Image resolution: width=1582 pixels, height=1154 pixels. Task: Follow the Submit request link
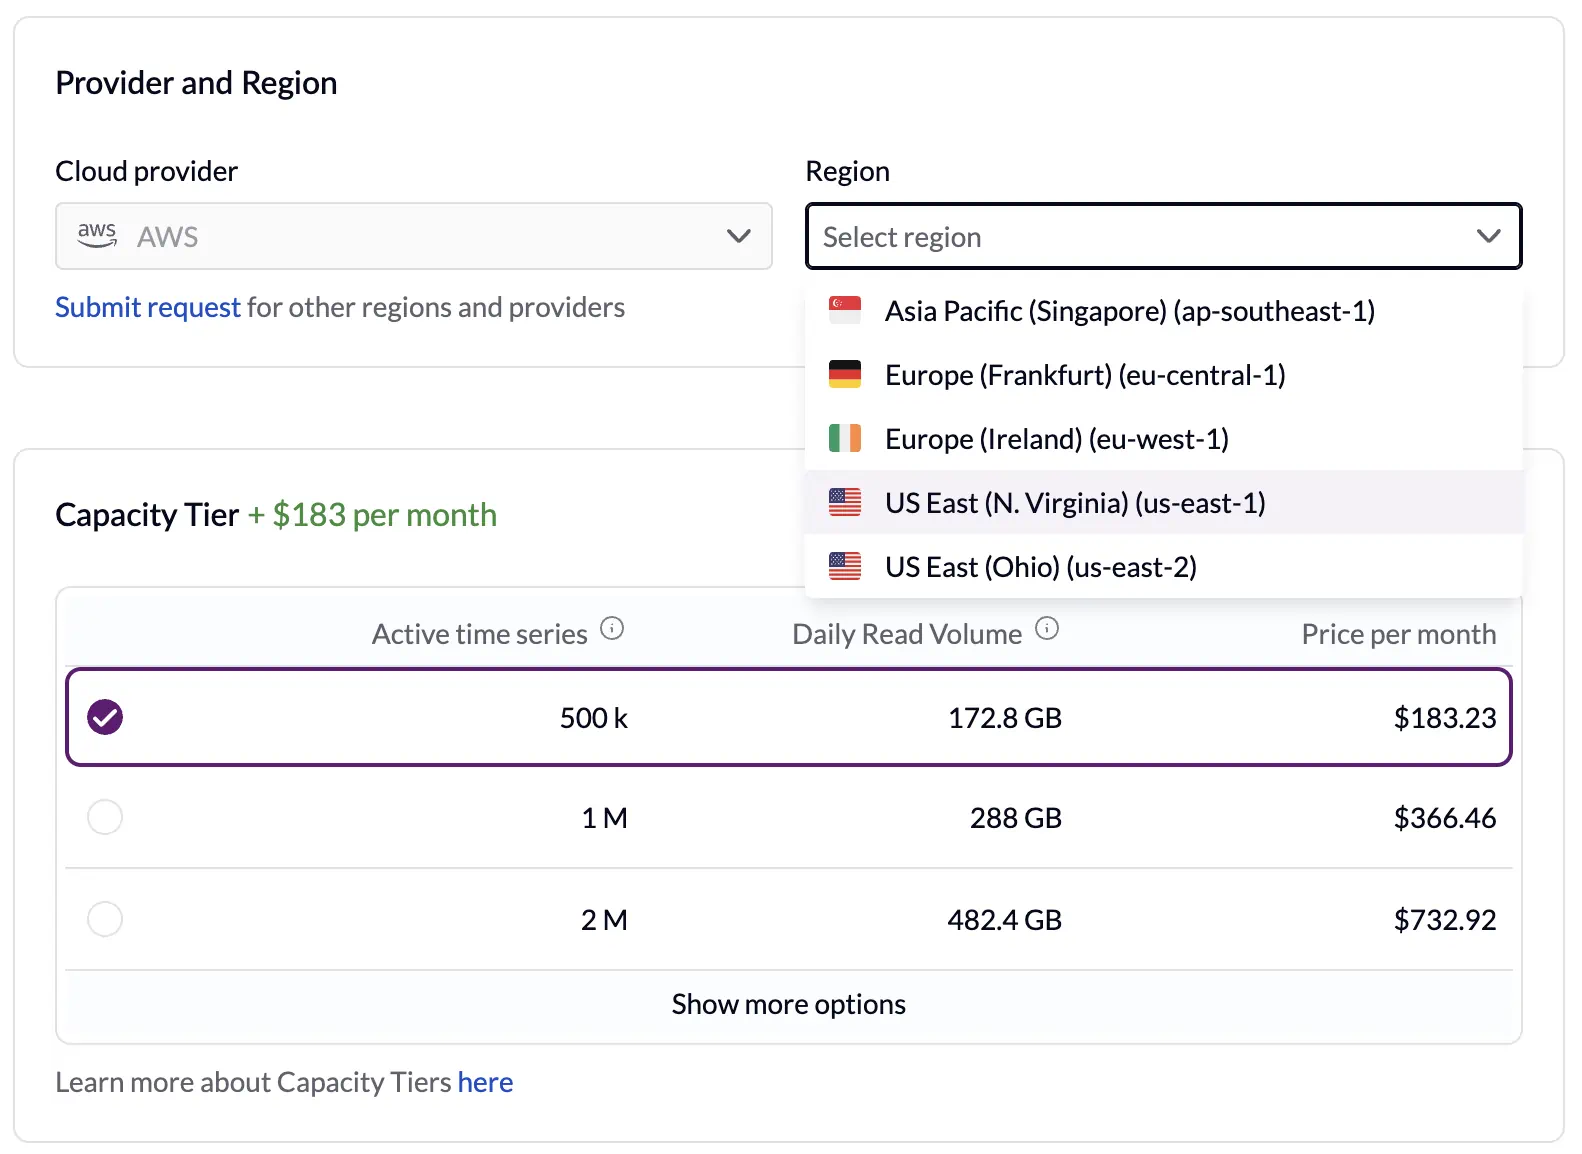148,307
